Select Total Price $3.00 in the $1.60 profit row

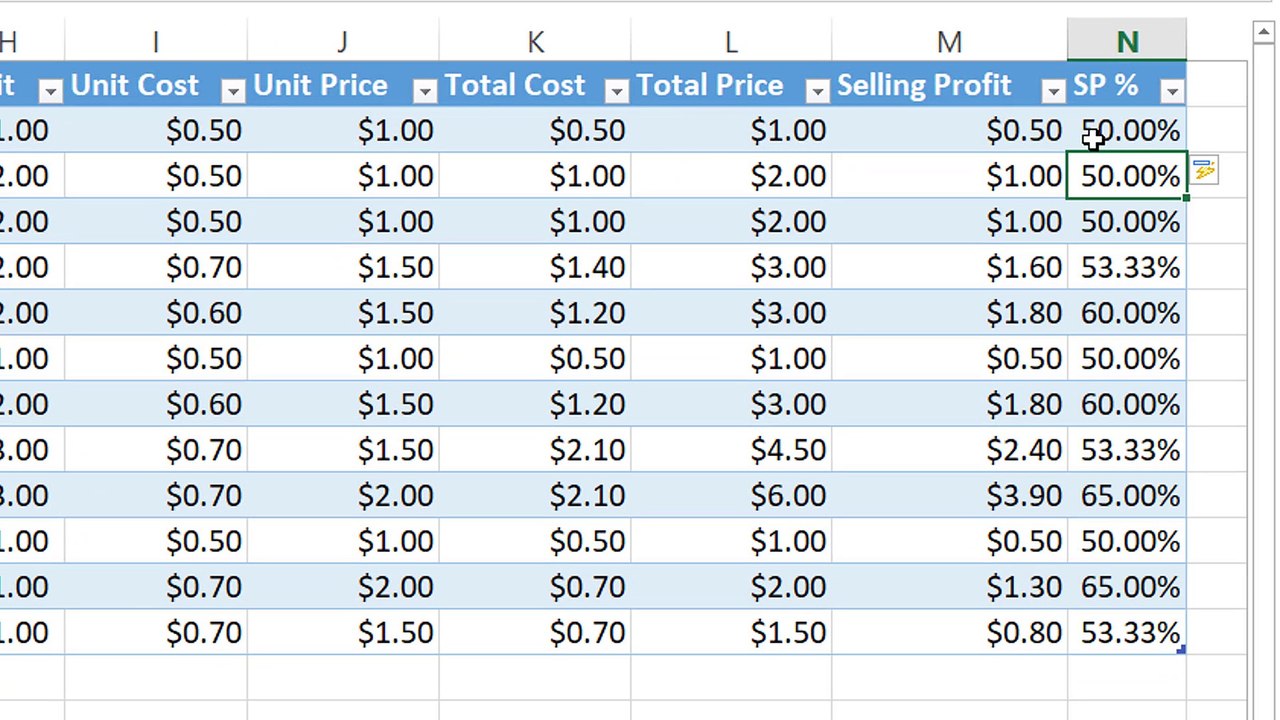(x=731, y=267)
